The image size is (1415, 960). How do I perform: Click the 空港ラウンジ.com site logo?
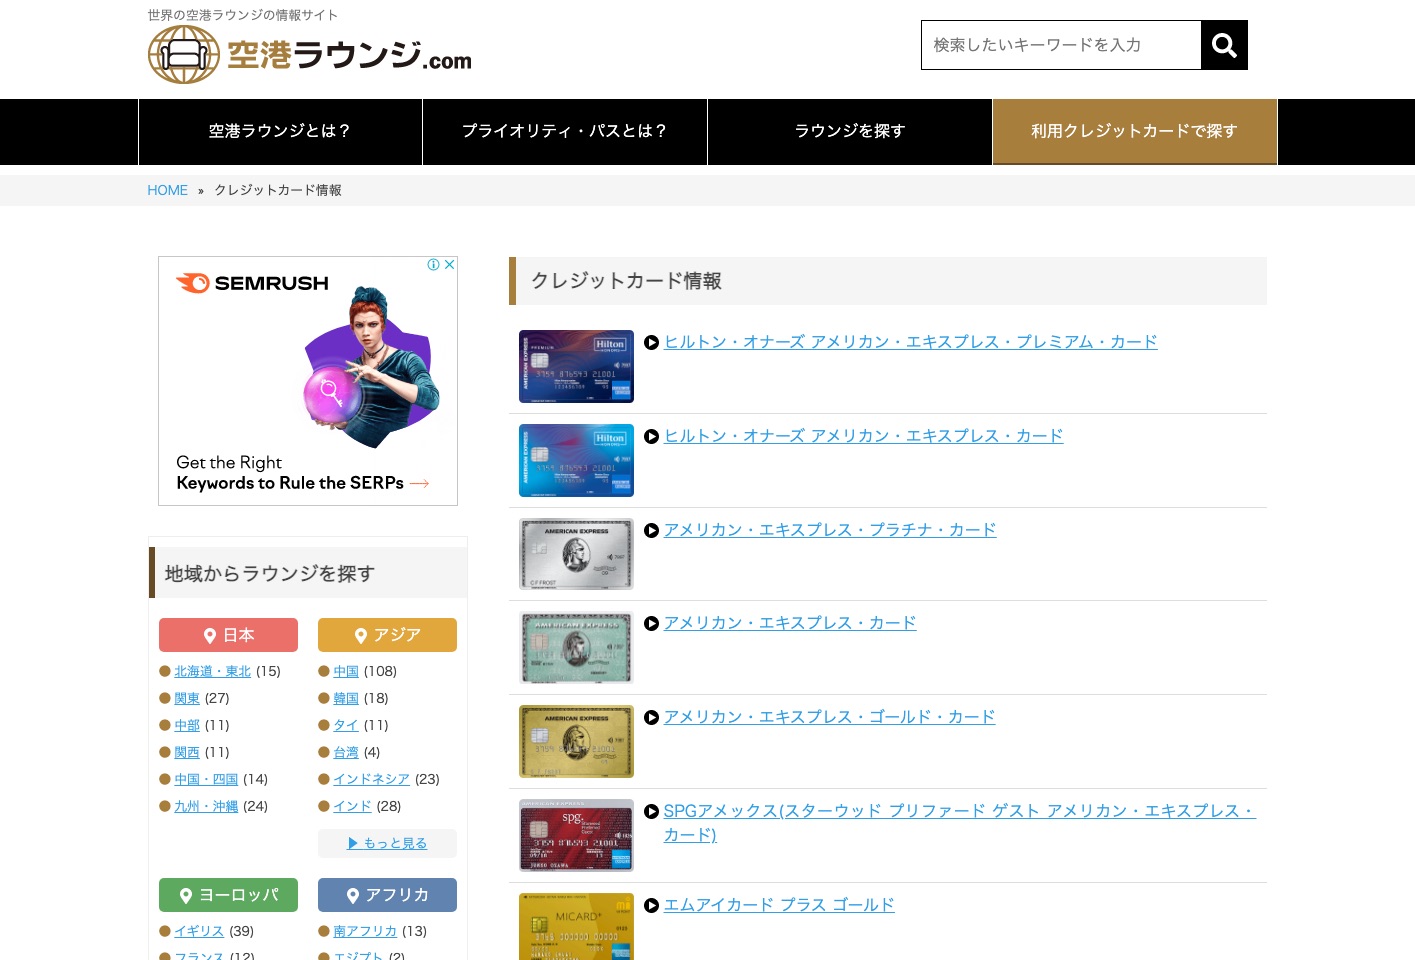click(310, 55)
